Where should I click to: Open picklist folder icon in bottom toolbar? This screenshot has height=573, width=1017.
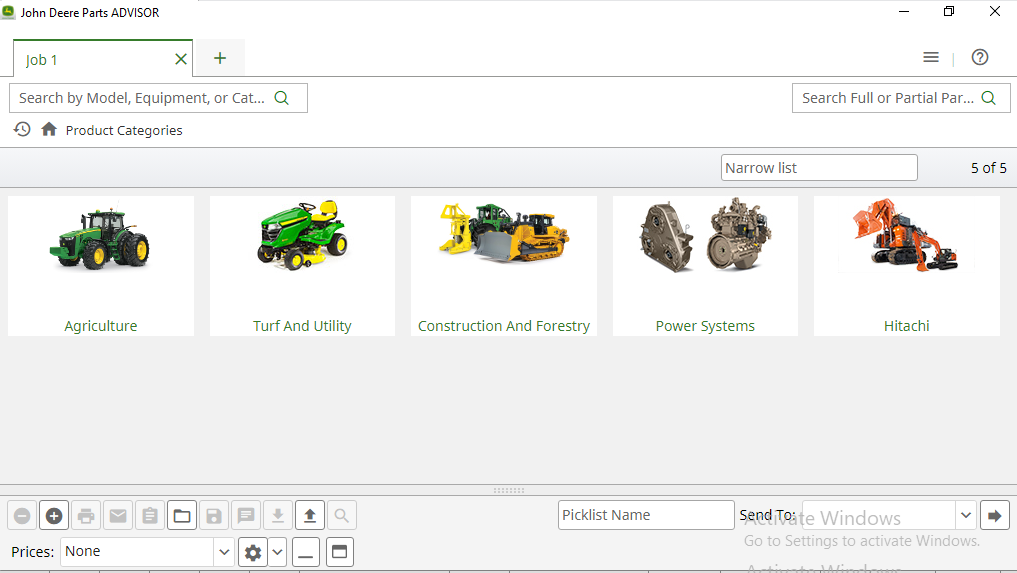182,516
